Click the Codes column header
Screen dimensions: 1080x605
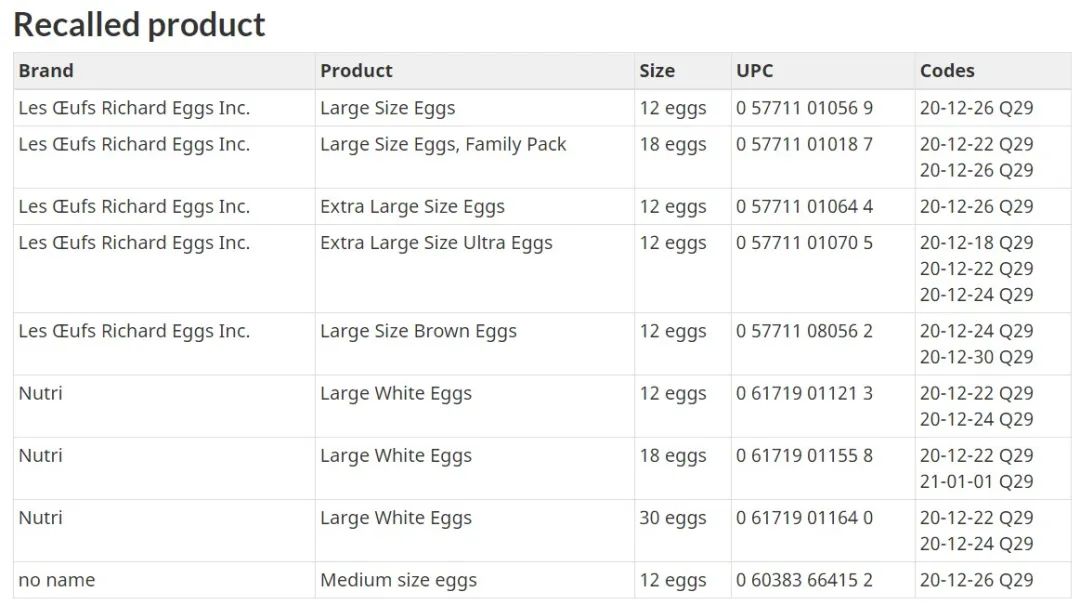tap(947, 71)
